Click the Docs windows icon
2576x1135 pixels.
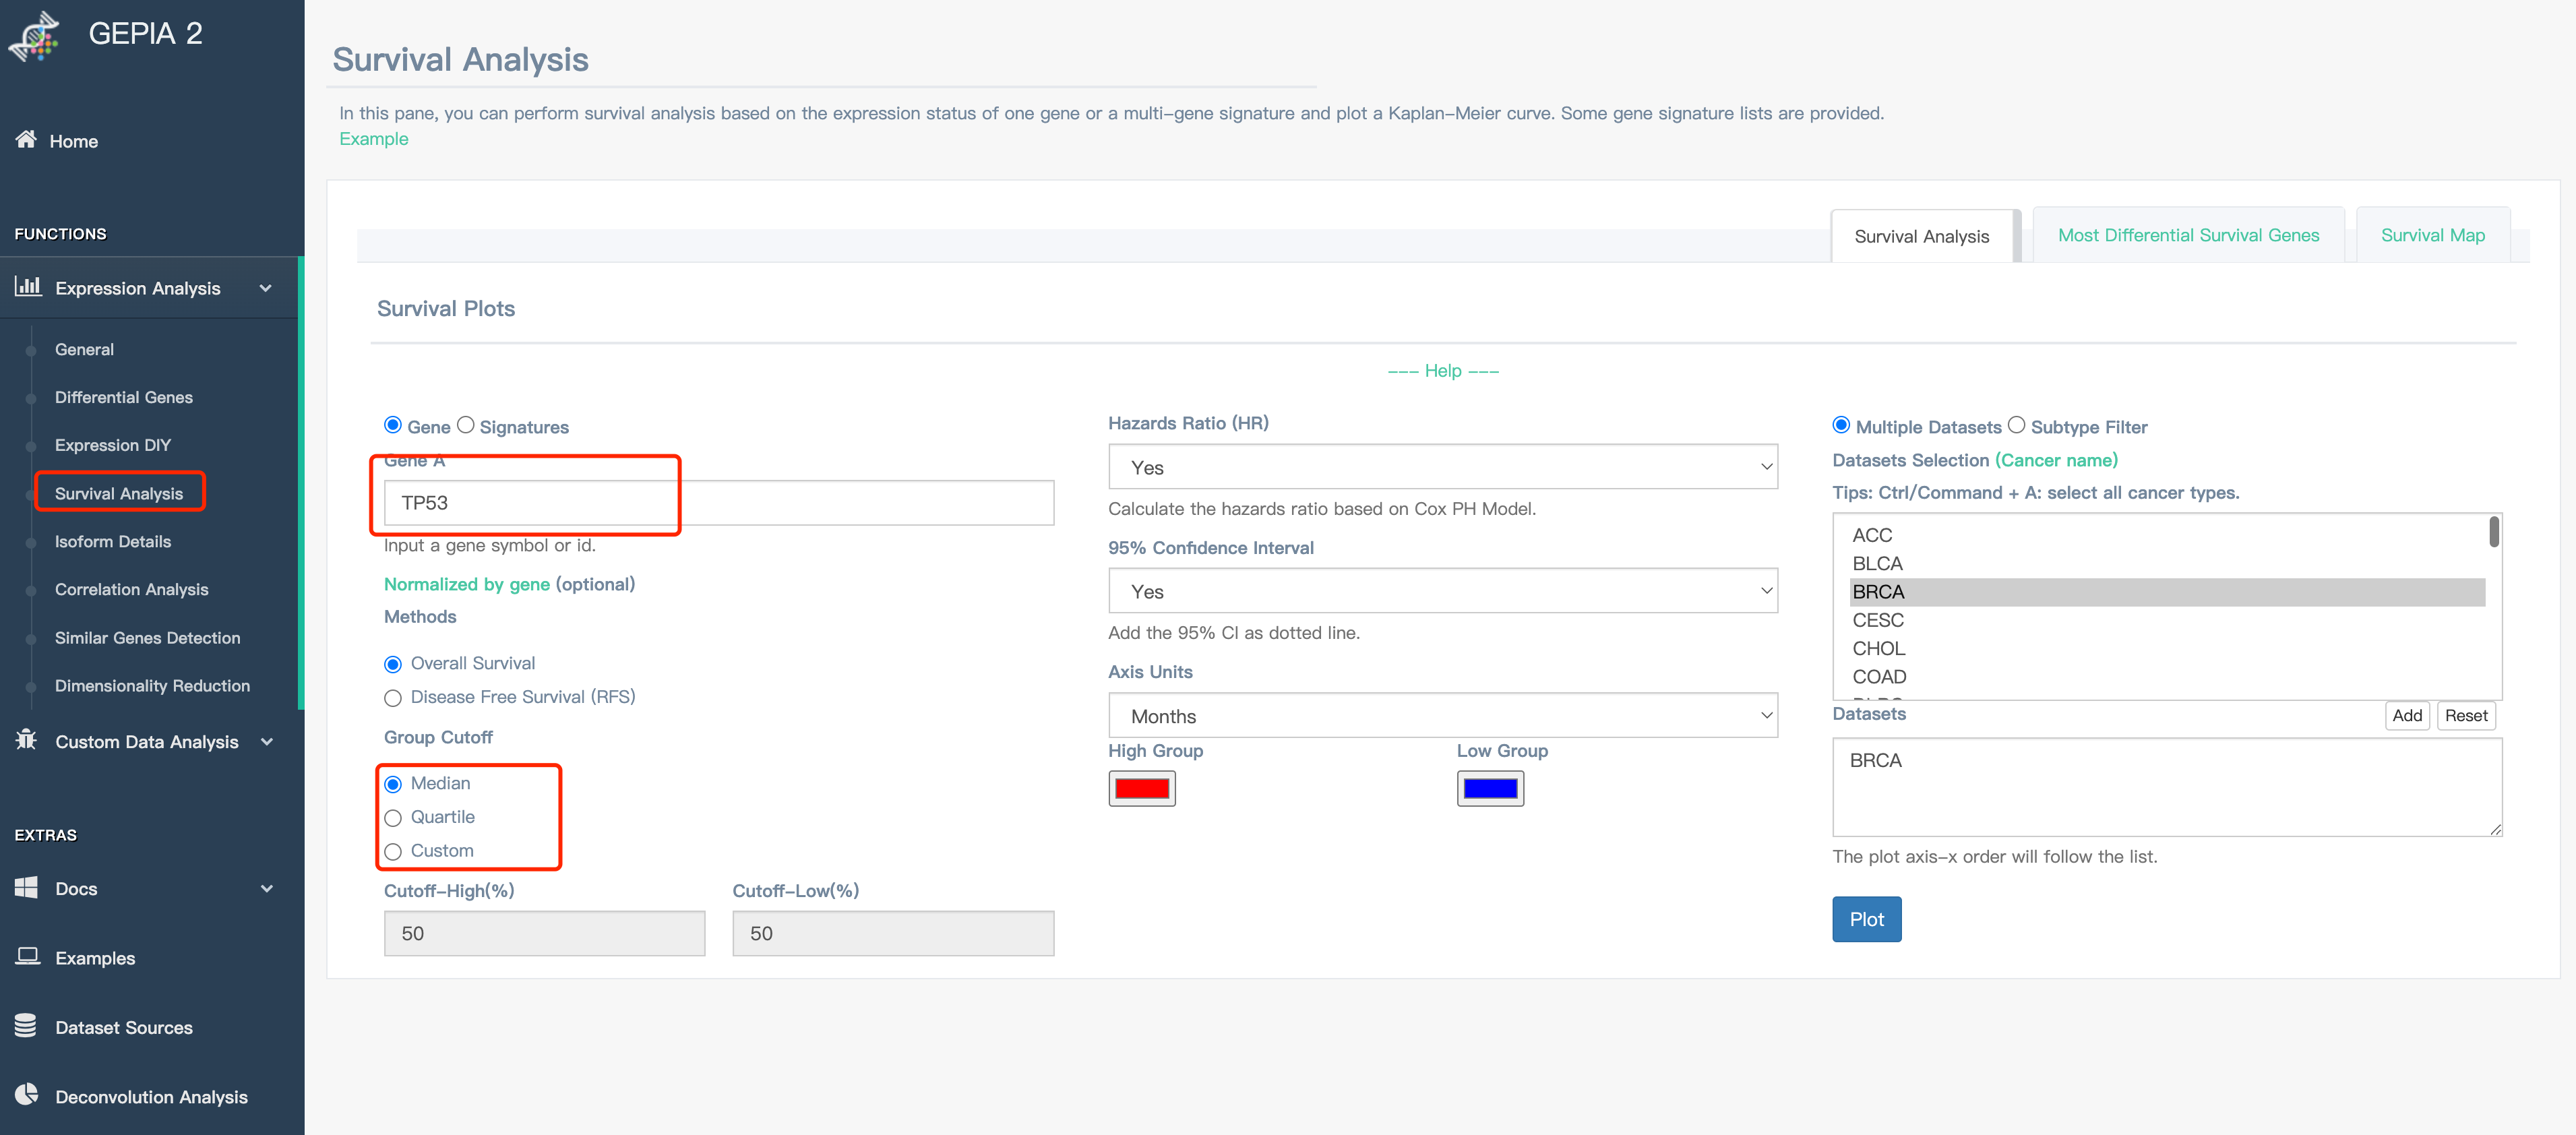coord(26,887)
